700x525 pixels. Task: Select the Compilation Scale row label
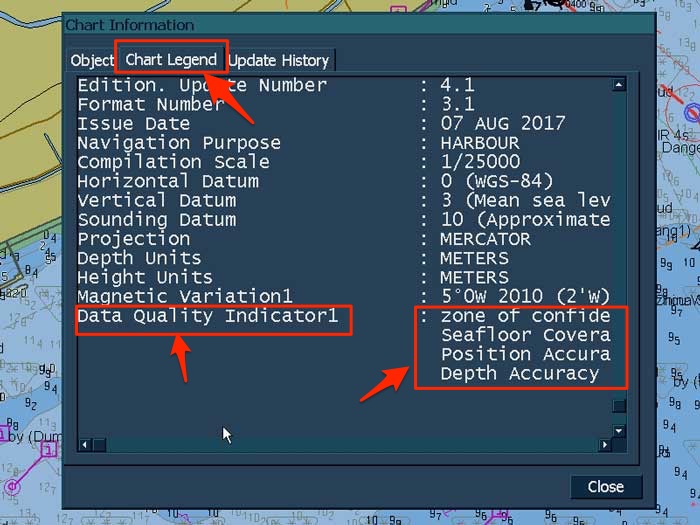click(x=173, y=162)
